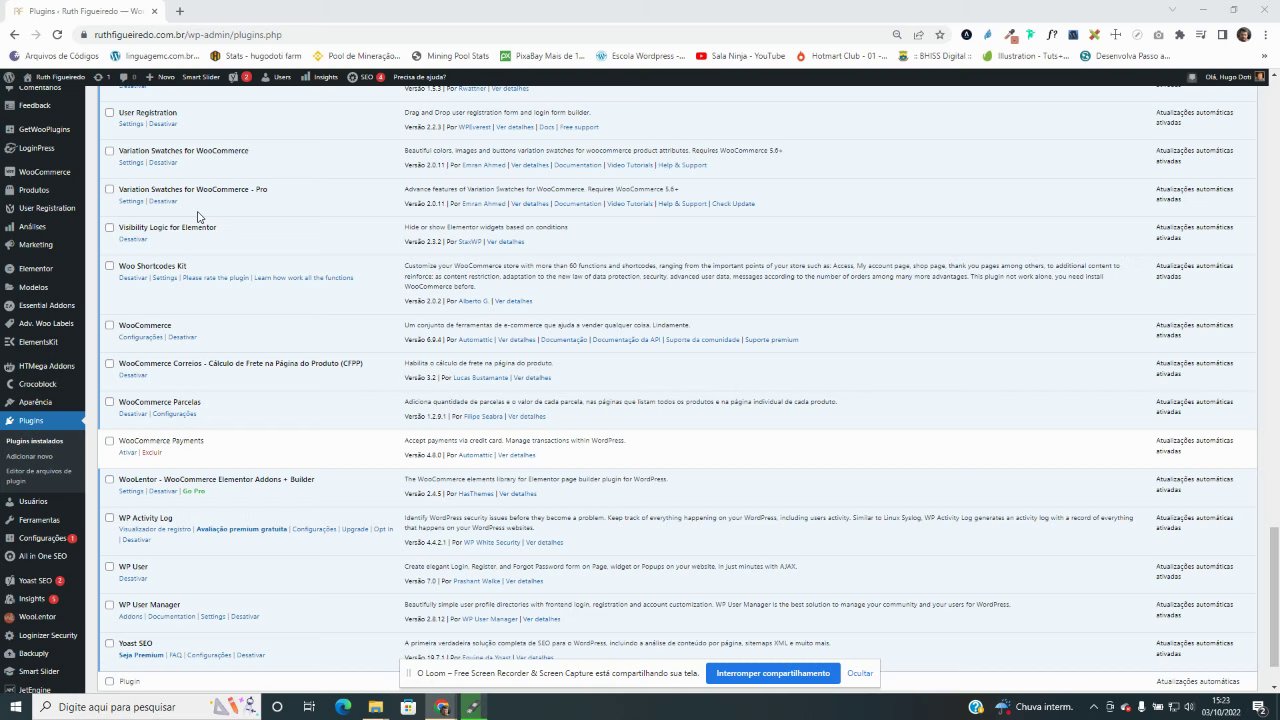Bookmark this page with the star icon
1280x720 pixels.
(939, 34)
